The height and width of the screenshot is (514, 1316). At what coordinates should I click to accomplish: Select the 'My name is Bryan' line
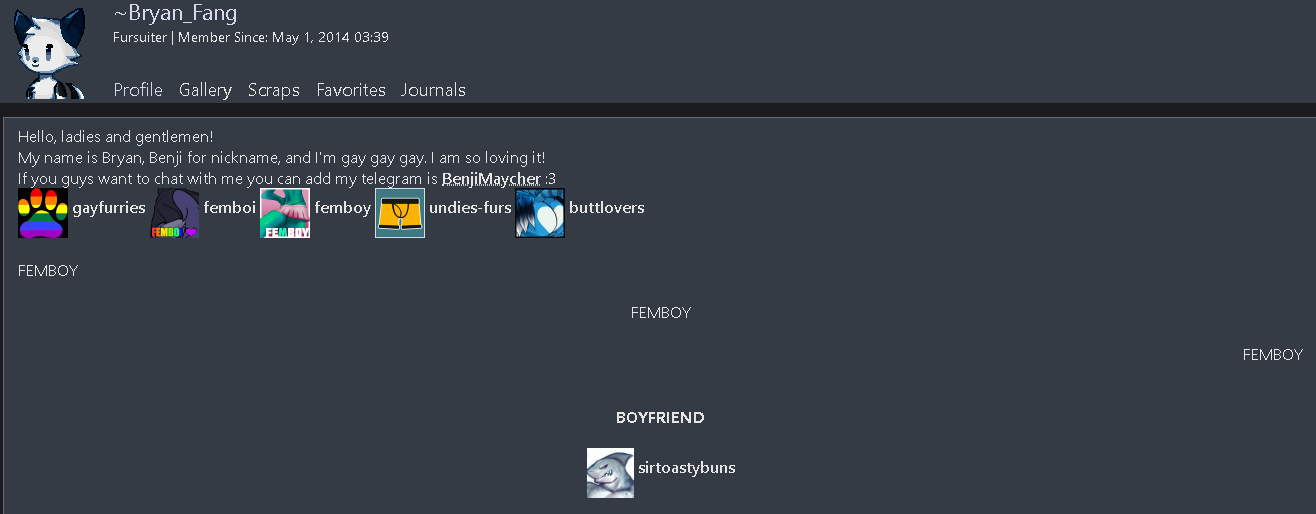(x=282, y=158)
